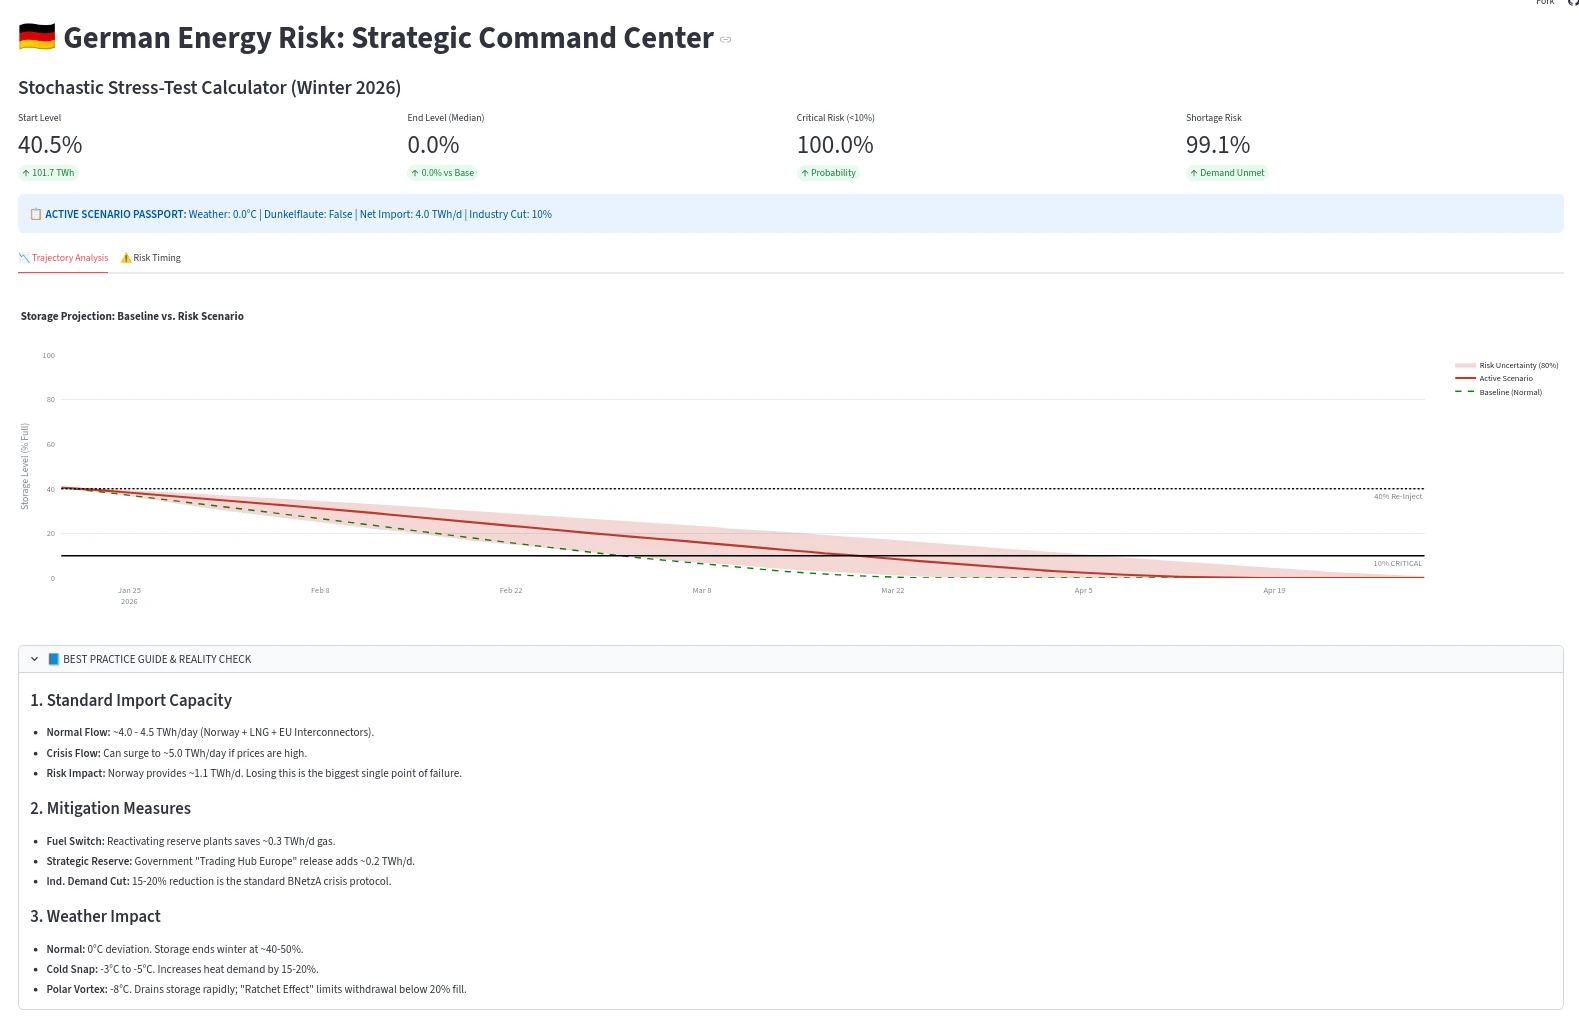Click the Shortage Risk 99.1% metric value
The width and height of the screenshot is (1579, 1024).
pos(1217,145)
